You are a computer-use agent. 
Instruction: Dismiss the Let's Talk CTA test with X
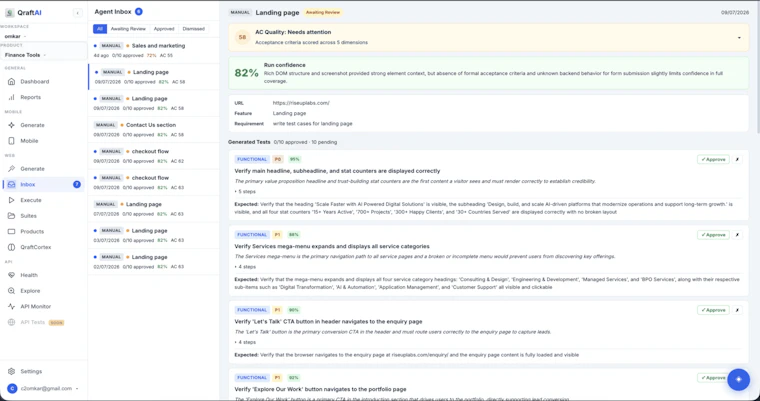[737, 310]
